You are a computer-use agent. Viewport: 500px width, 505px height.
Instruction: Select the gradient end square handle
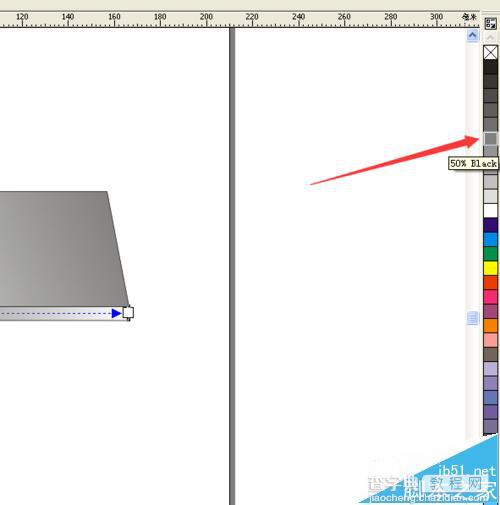click(128, 313)
